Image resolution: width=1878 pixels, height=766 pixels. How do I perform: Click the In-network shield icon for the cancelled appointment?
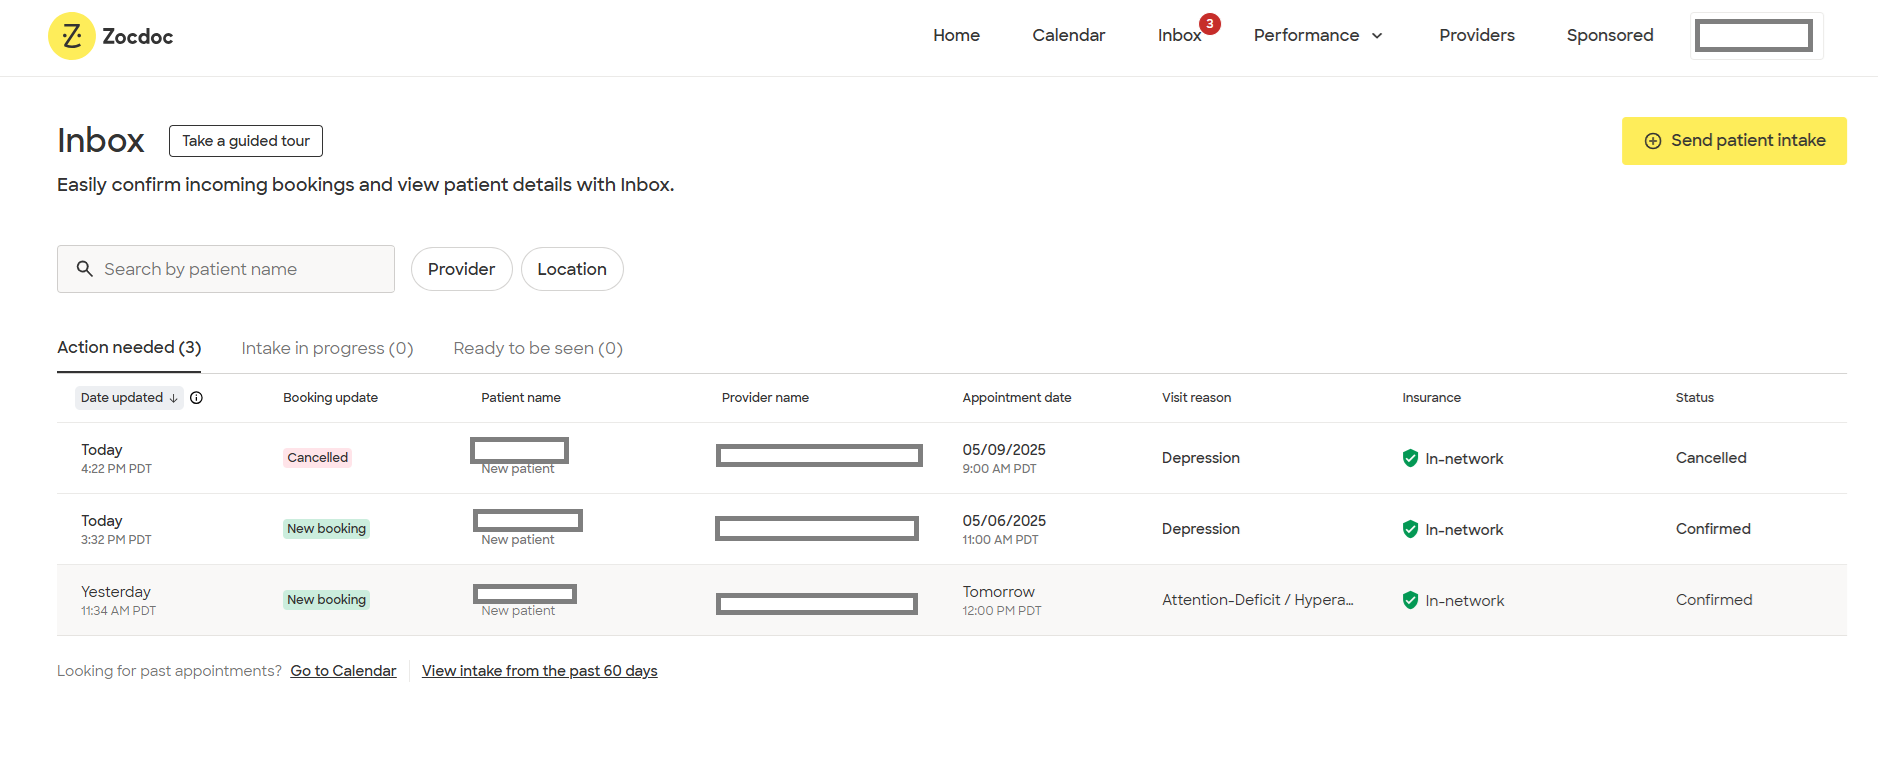click(1410, 458)
